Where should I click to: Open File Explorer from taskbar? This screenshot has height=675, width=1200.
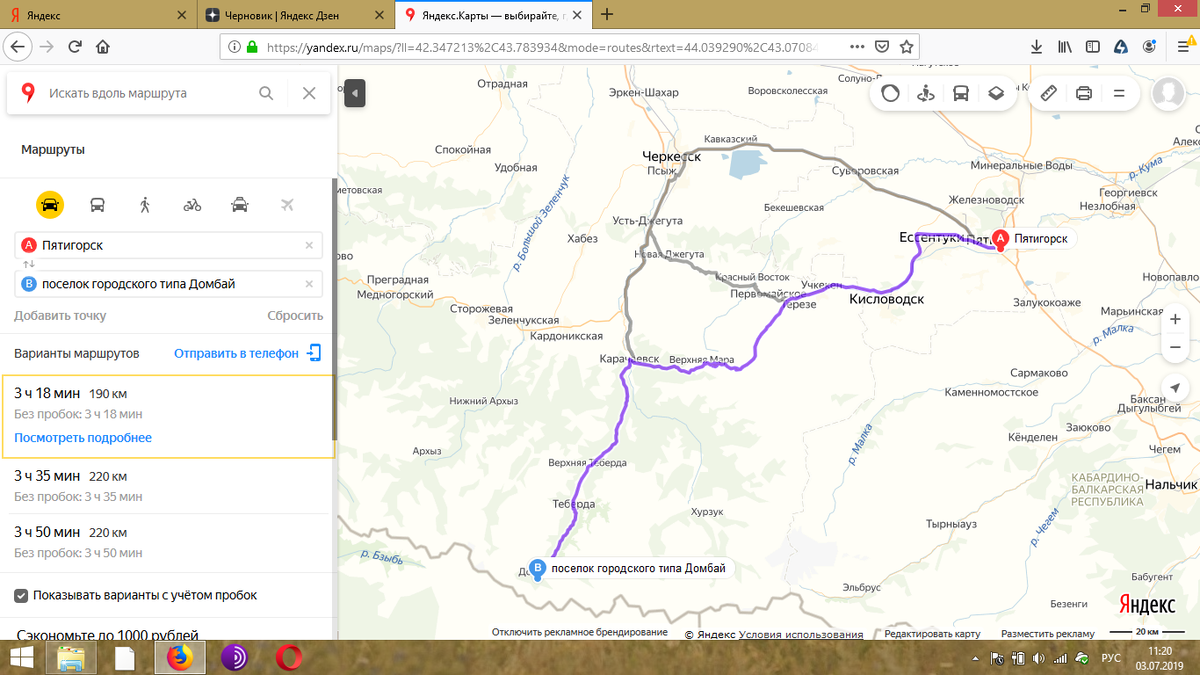[70, 658]
